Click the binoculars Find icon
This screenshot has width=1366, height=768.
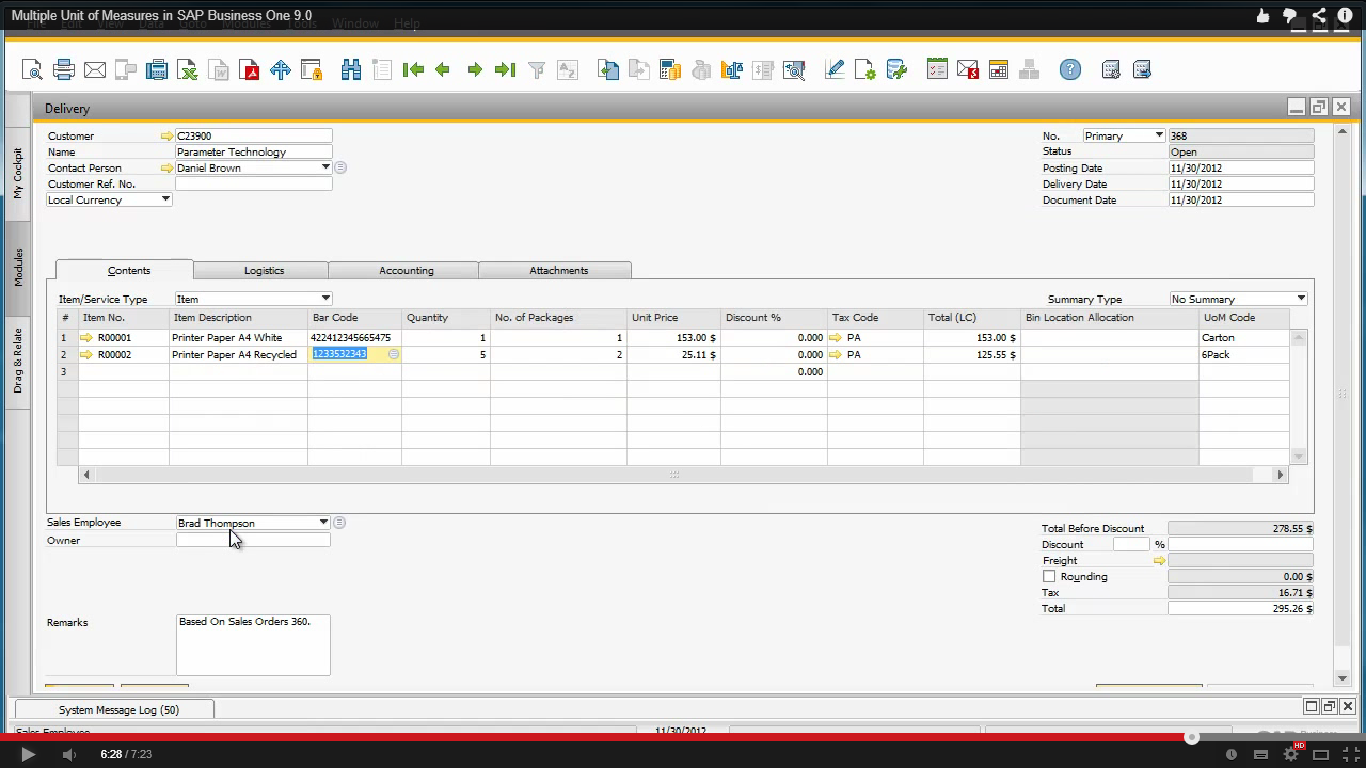point(351,70)
